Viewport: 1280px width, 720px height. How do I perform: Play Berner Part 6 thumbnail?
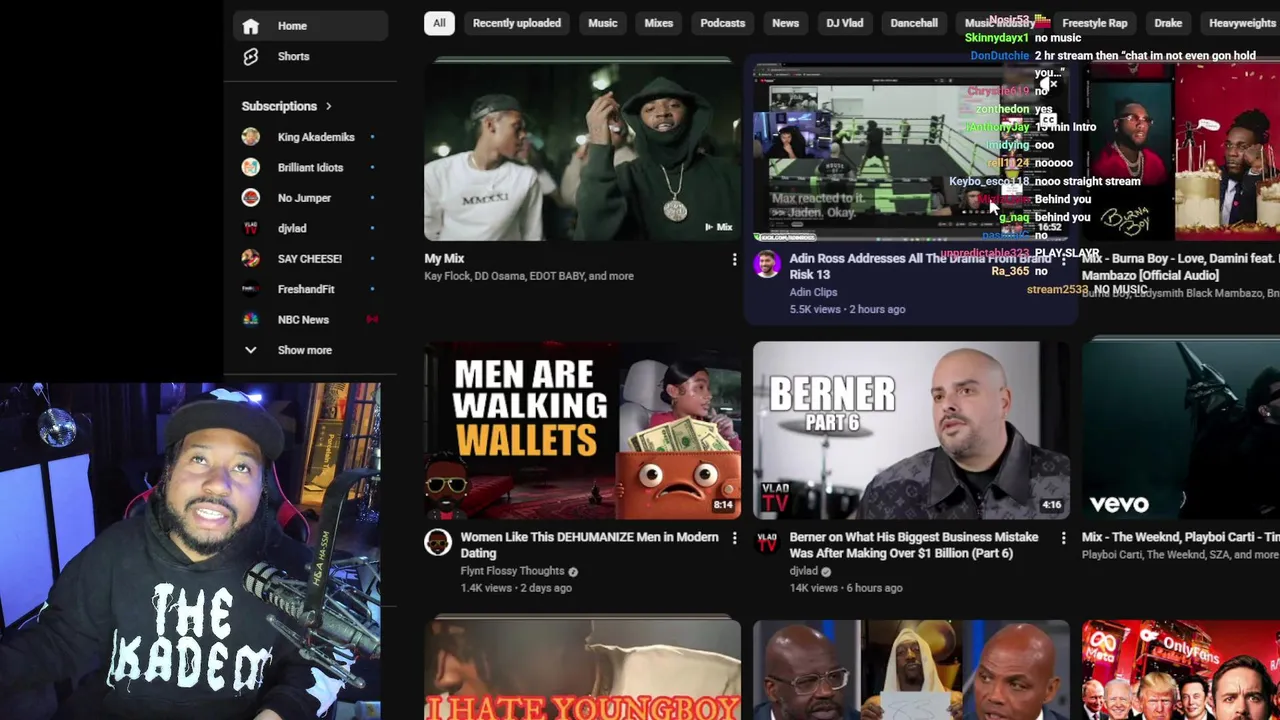pyautogui.click(x=911, y=431)
